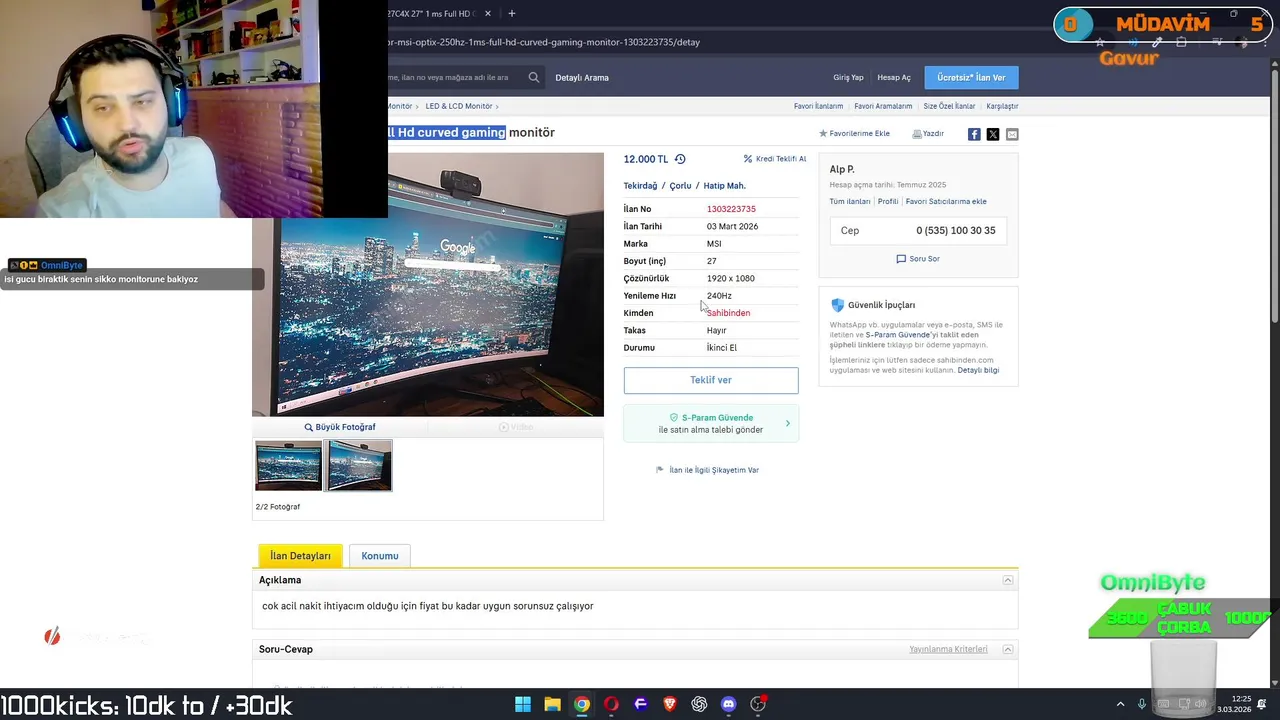The image size is (1280, 720).
Task: Open Yayınlanma Kriterleri link
Action: tap(948, 649)
